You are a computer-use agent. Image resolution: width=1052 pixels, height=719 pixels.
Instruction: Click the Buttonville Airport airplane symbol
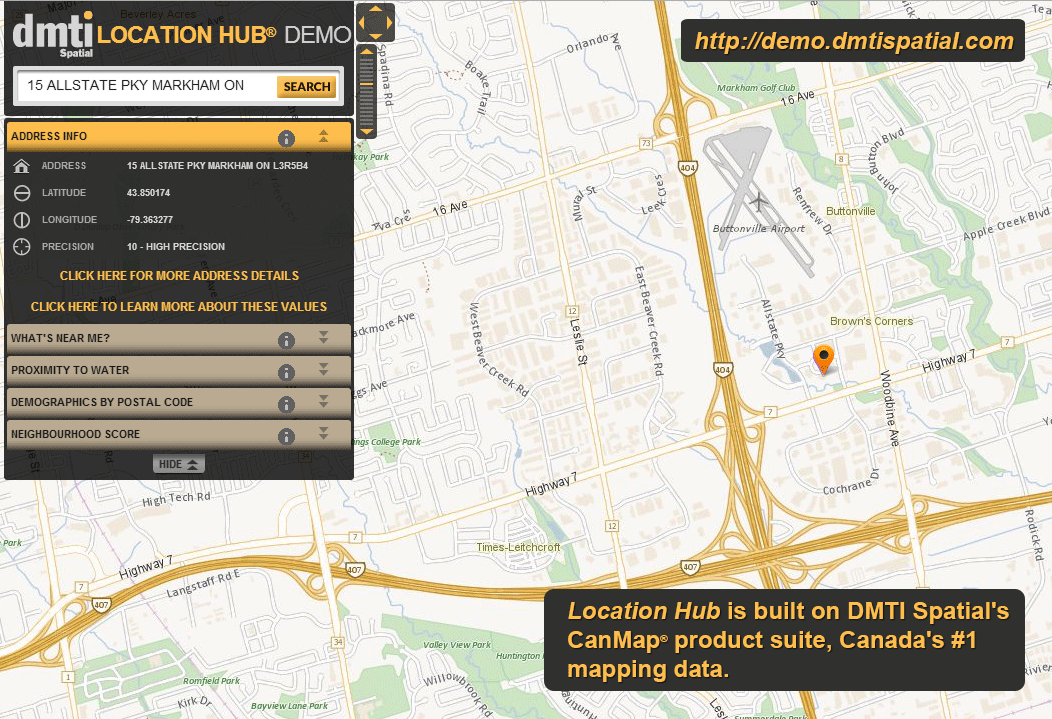click(758, 201)
